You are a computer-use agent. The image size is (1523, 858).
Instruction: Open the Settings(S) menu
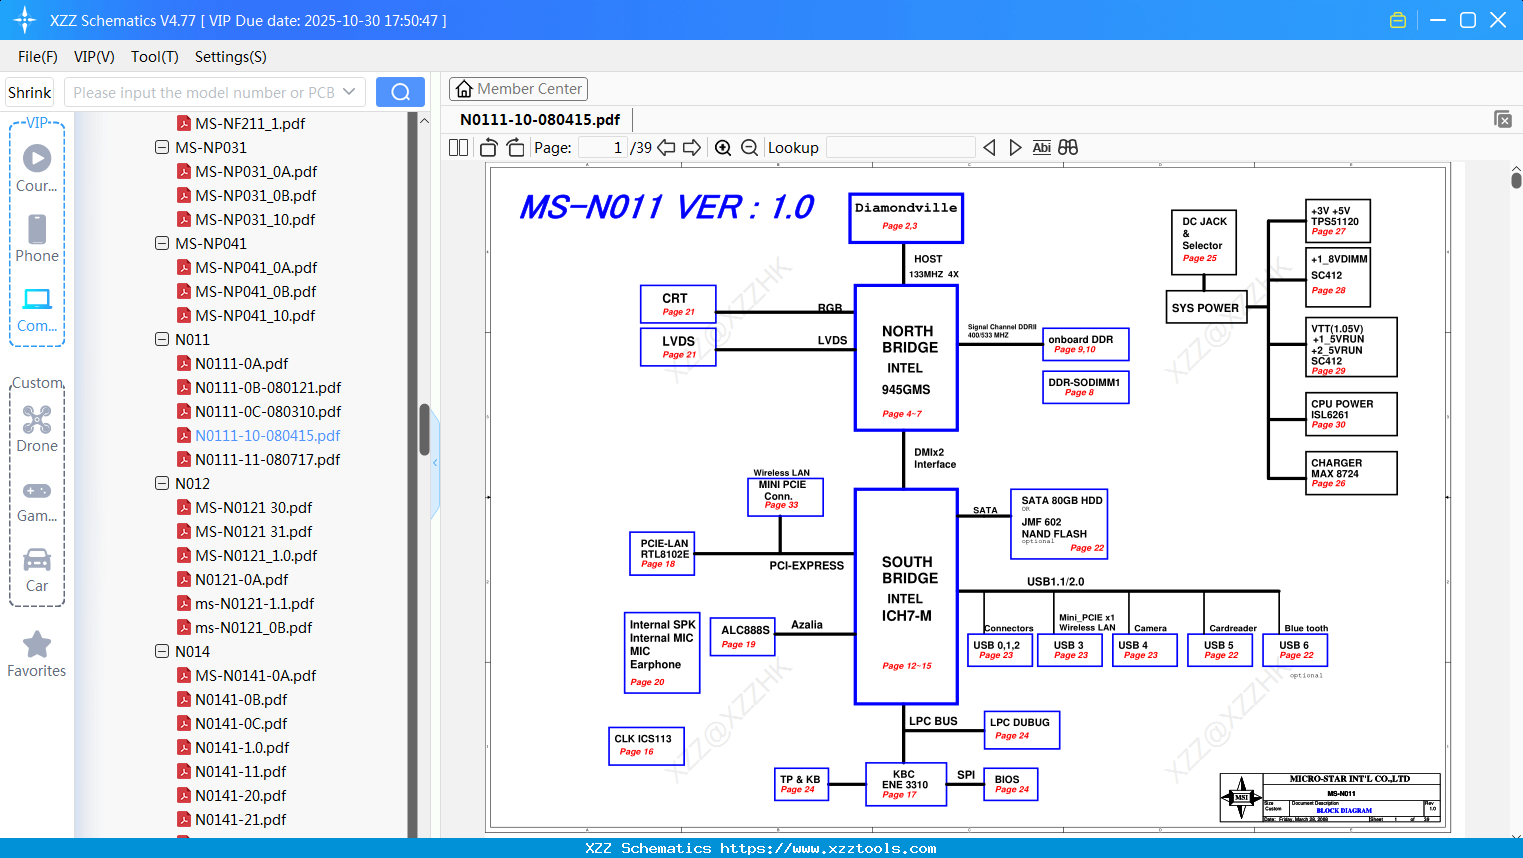[x=231, y=57]
